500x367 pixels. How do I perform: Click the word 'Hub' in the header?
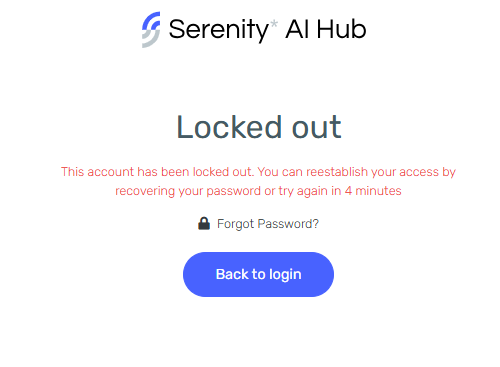tap(341, 29)
